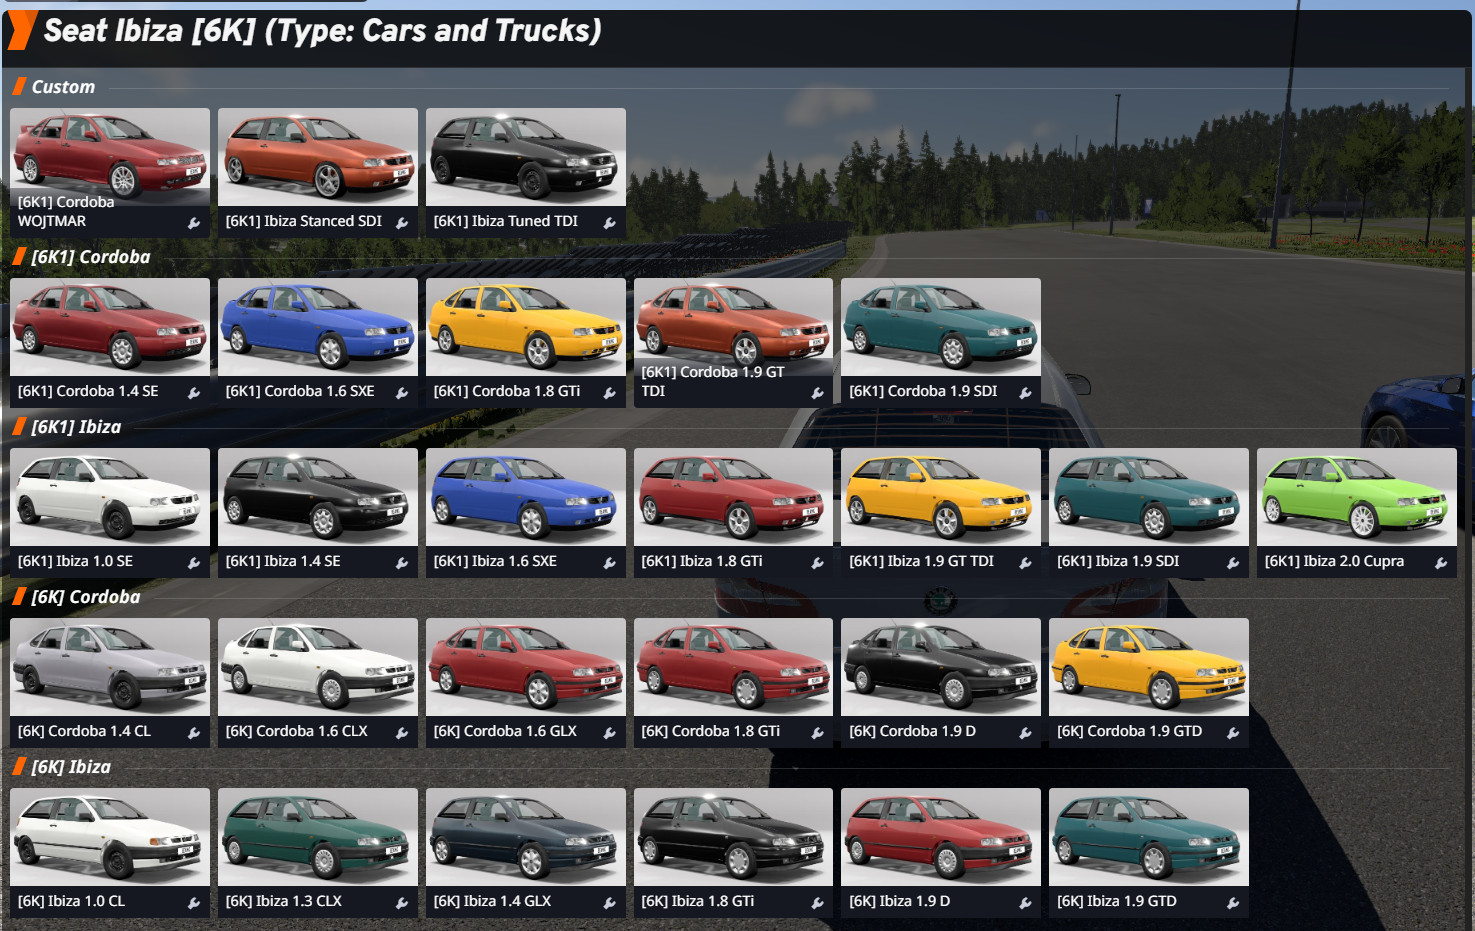Click wrench icon on [6K] Cordoba 1.6 CLX
This screenshot has width=1475, height=931.
point(402,733)
